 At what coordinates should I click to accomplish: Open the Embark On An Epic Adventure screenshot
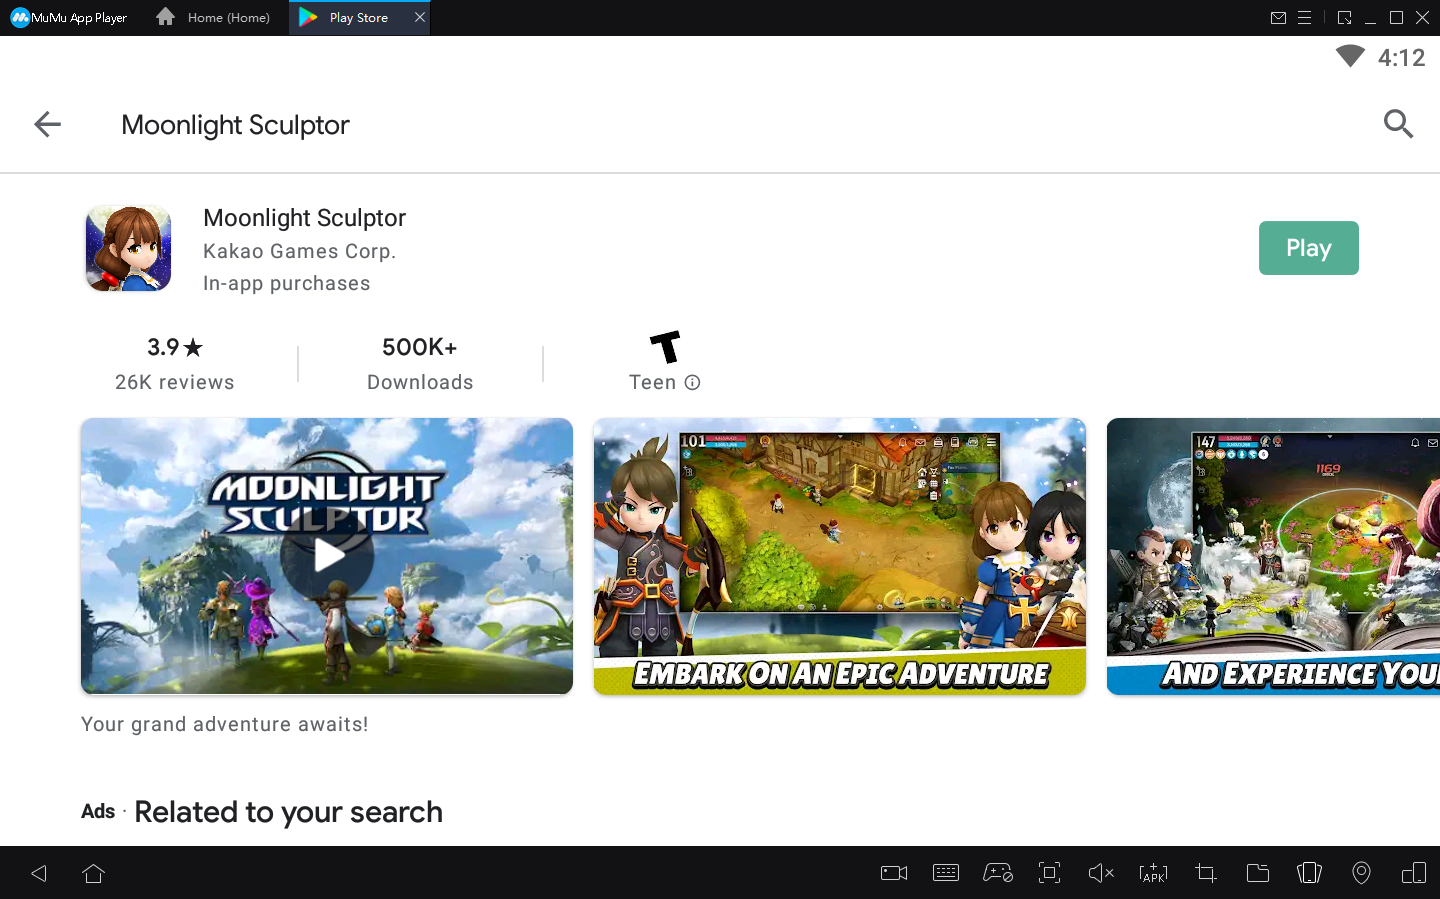click(840, 556)
